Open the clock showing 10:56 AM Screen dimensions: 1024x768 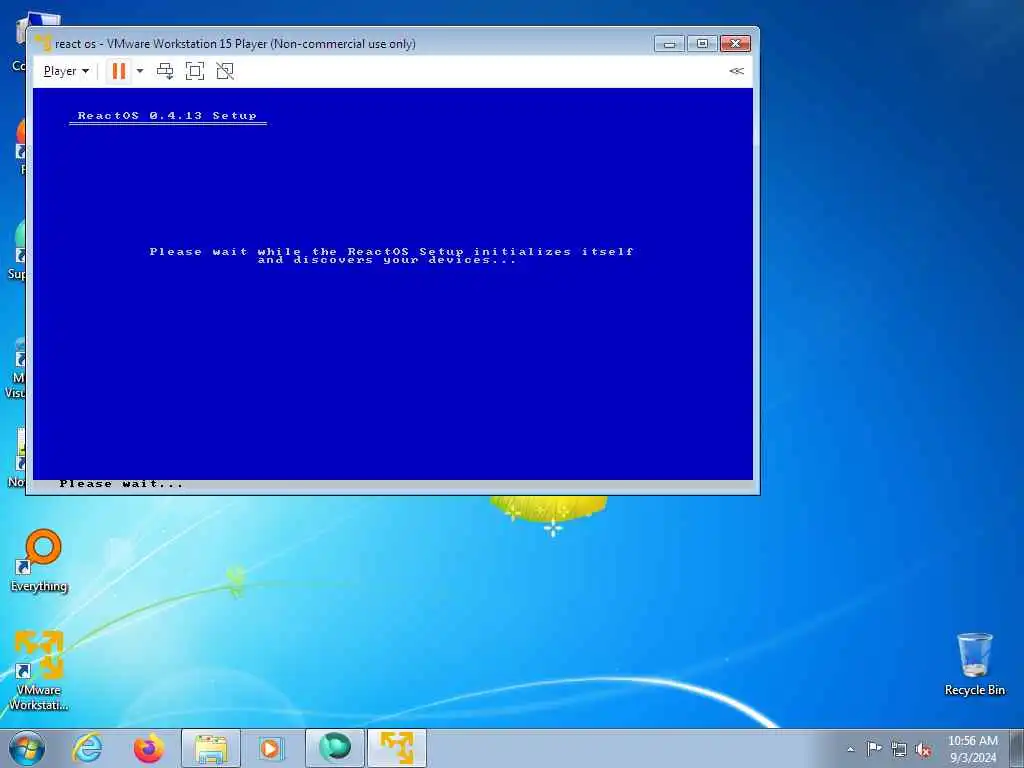click(x=972, y=748)
